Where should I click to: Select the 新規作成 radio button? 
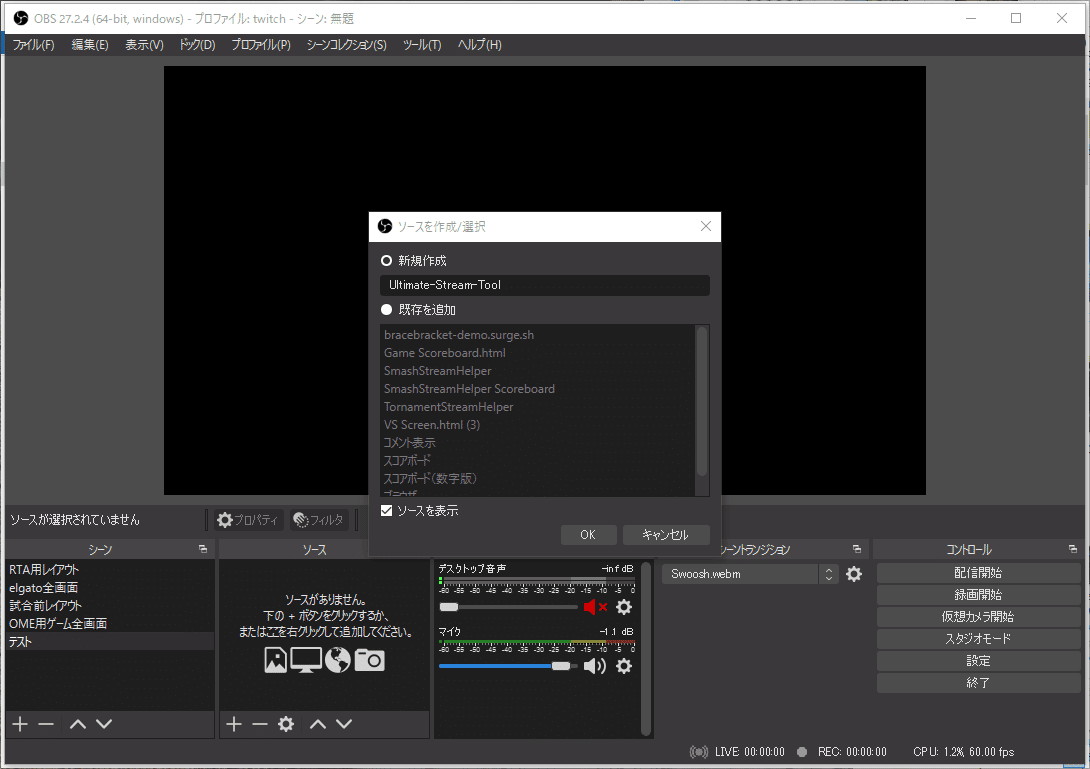[x=387, y=261]
